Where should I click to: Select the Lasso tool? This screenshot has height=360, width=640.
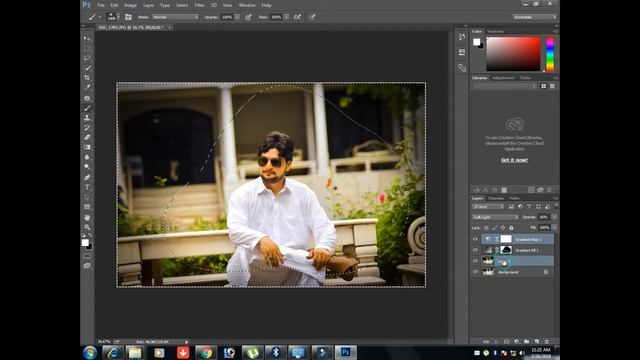click(87, 58)
